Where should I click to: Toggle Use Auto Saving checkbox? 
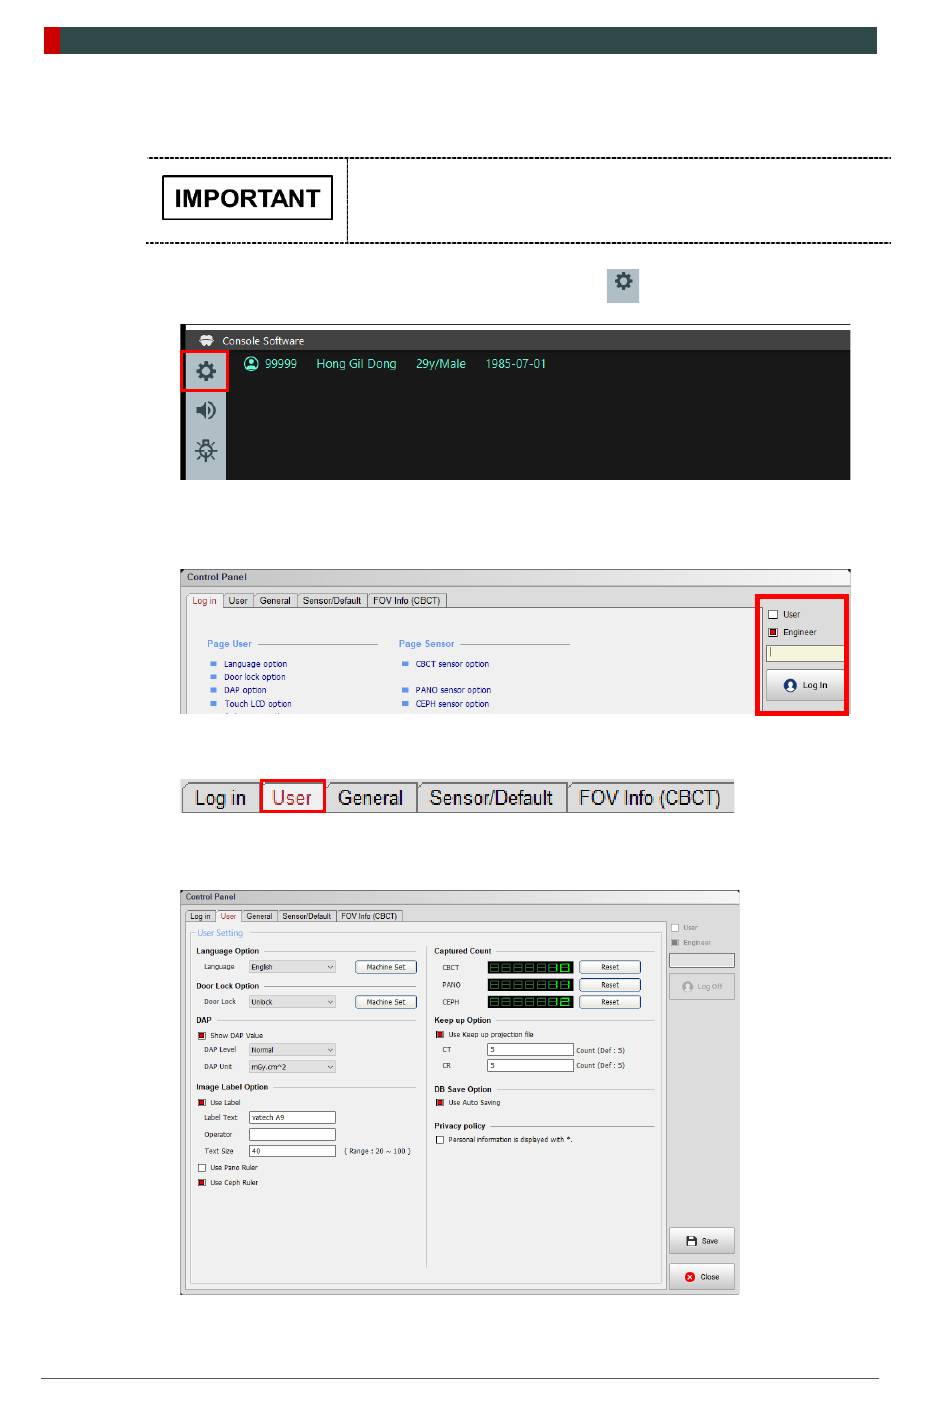440,1103
